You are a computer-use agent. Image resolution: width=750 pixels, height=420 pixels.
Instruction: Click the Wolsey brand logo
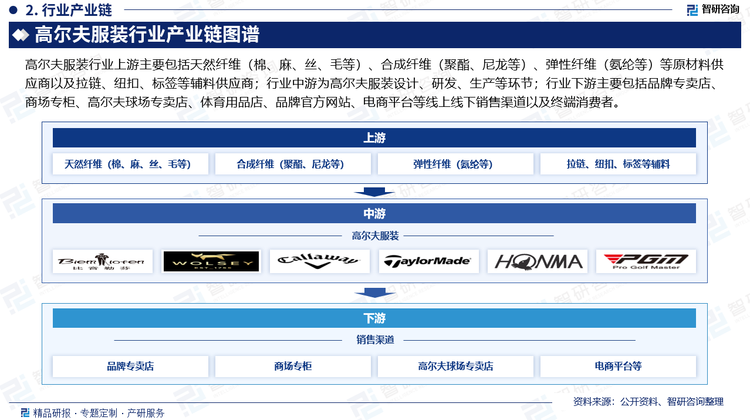pos(211,261)
